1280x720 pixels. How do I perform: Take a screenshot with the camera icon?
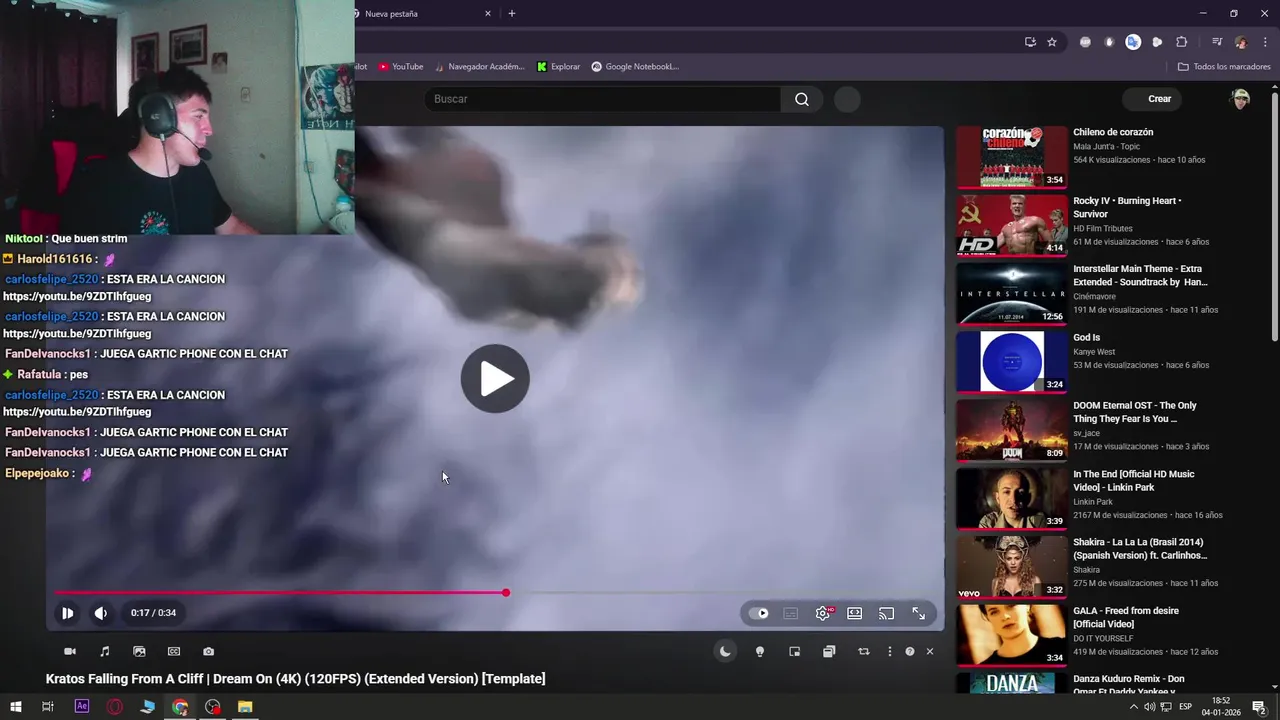[208, 651]
